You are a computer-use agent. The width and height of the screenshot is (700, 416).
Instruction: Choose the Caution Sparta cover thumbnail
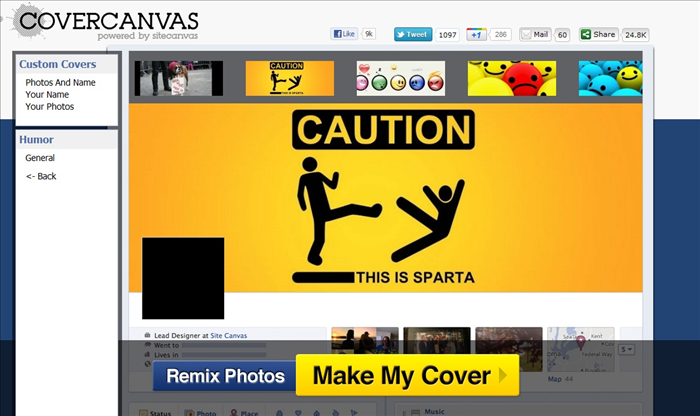click(290, 78)
